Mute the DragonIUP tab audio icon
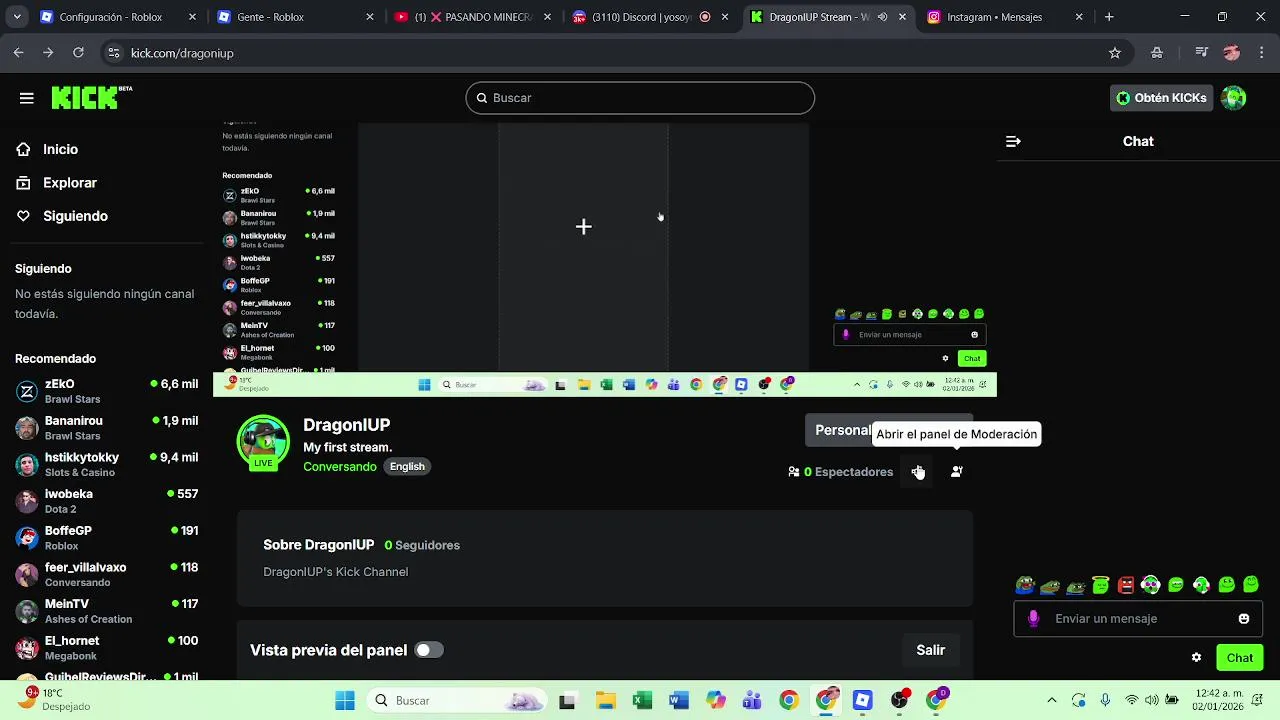1280x720 pixels. tap(882, 17)
